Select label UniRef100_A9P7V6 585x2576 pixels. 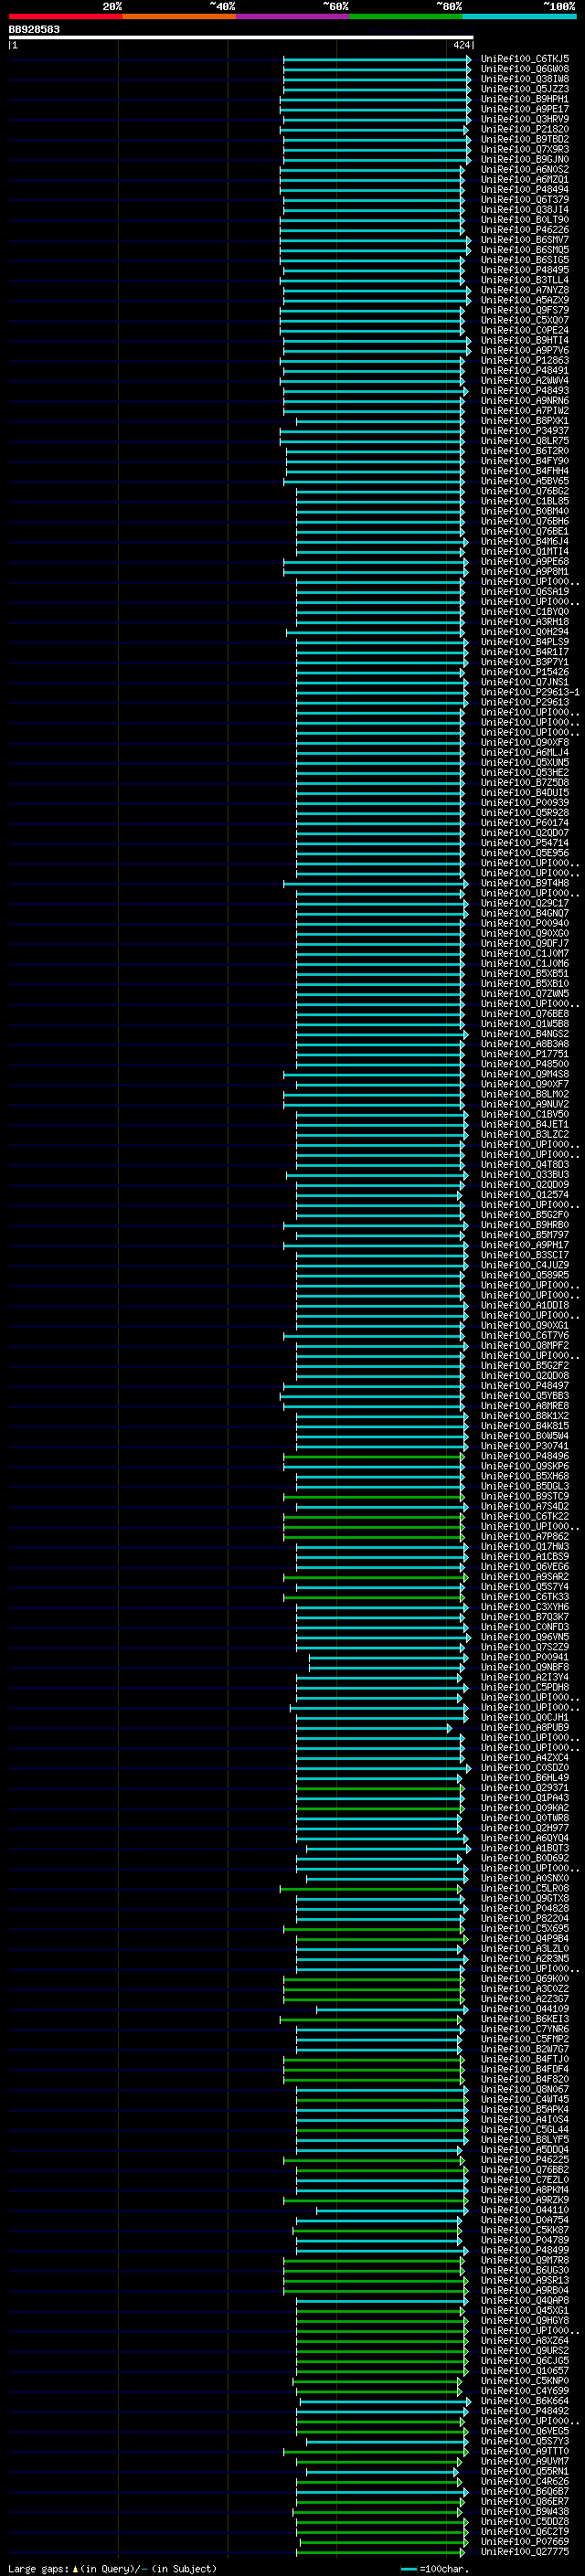click(x=525, y=350)
